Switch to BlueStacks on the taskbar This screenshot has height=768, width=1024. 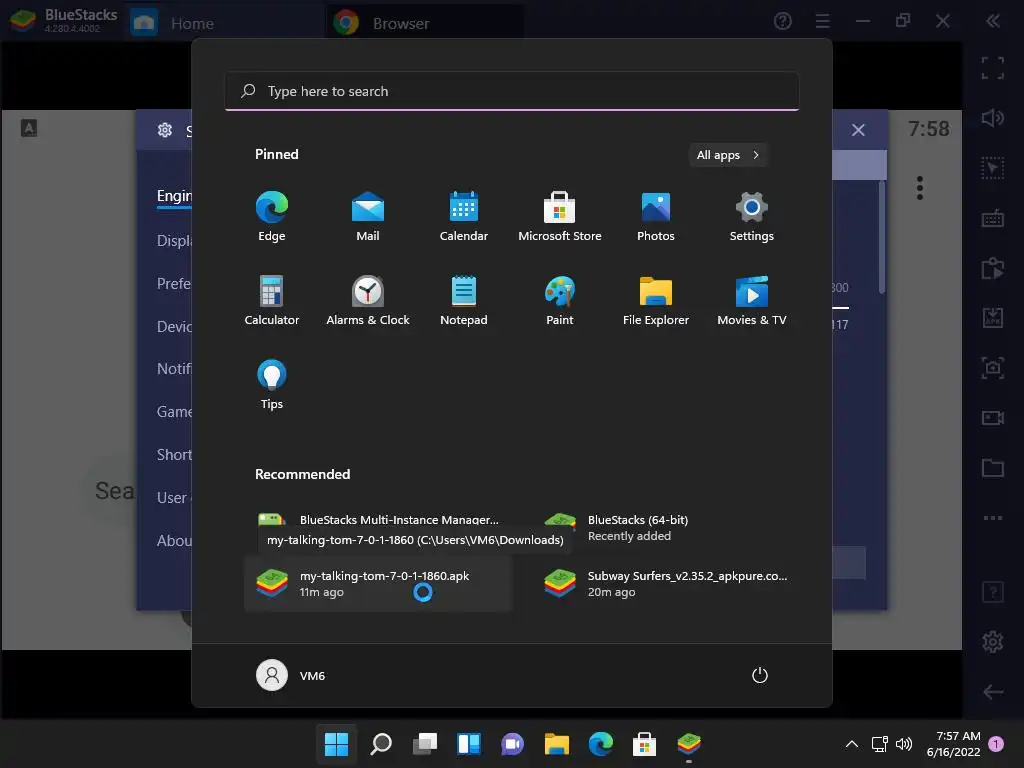[689, 744]
